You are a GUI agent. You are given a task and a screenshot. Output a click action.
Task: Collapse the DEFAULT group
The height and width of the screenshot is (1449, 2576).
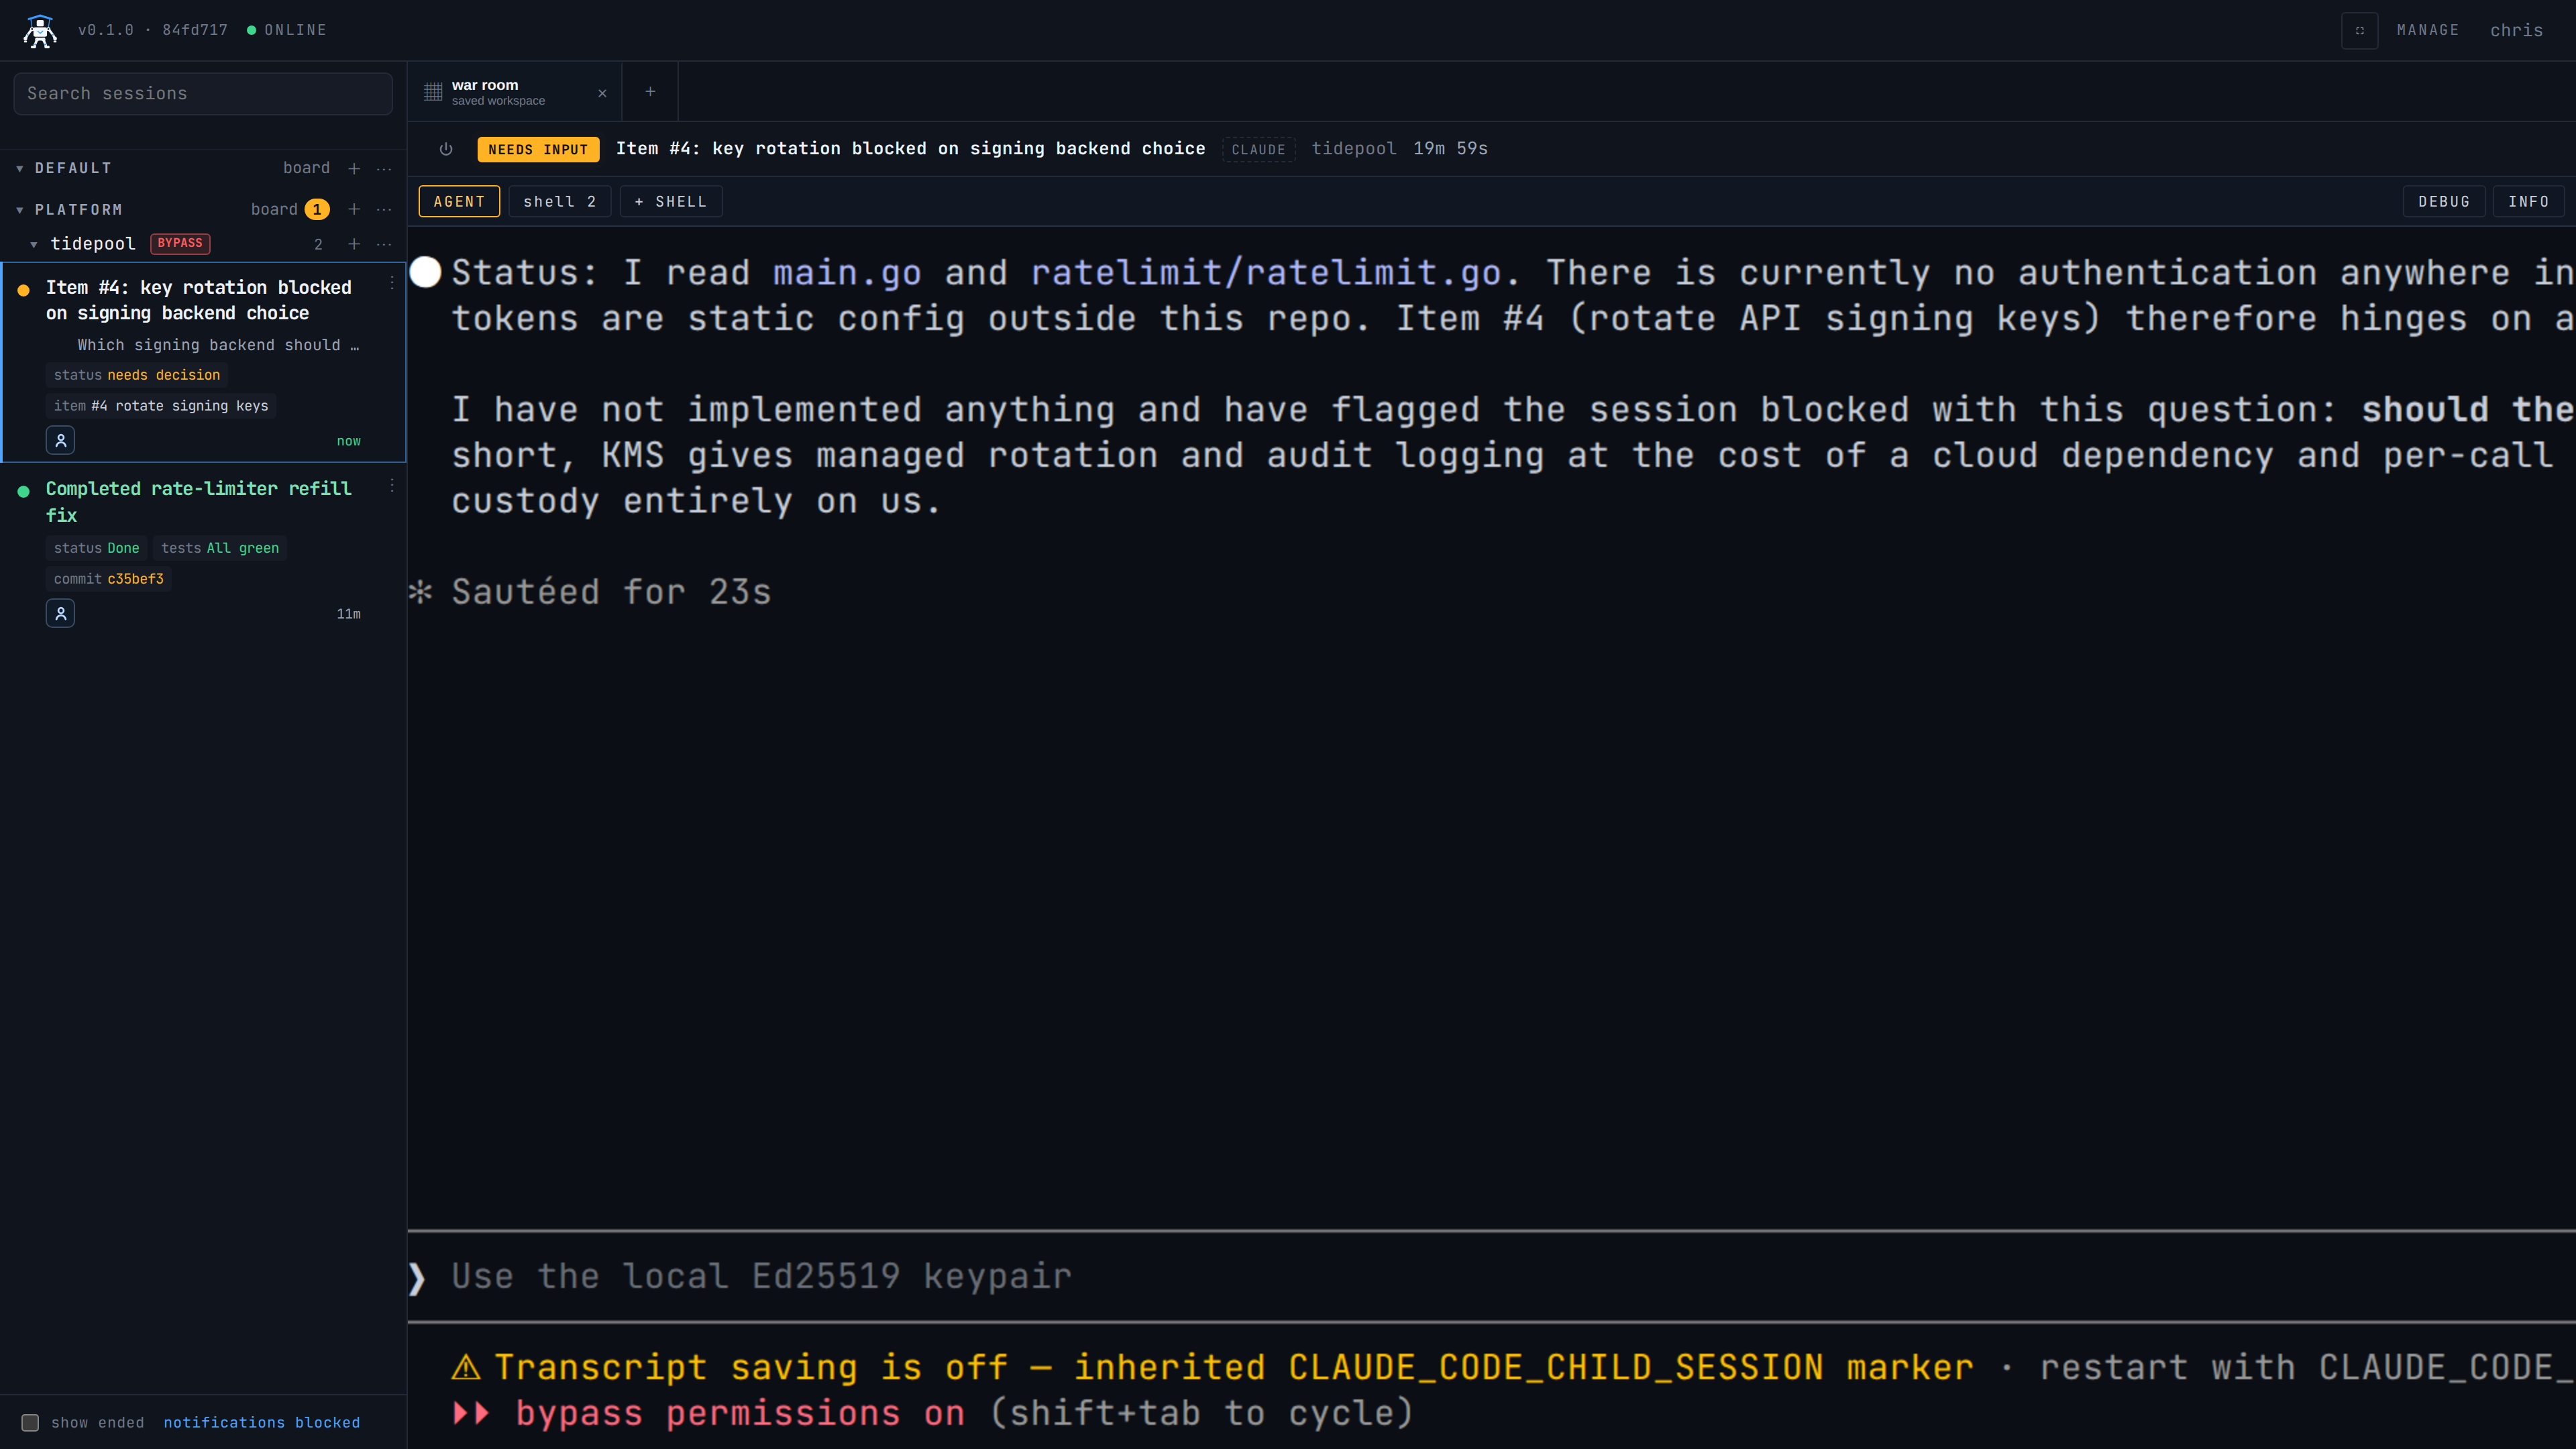pos(20,168)
